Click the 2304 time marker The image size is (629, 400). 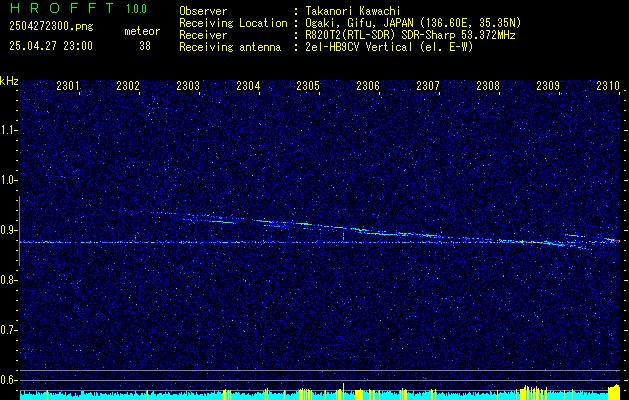[x=248, y=85]
